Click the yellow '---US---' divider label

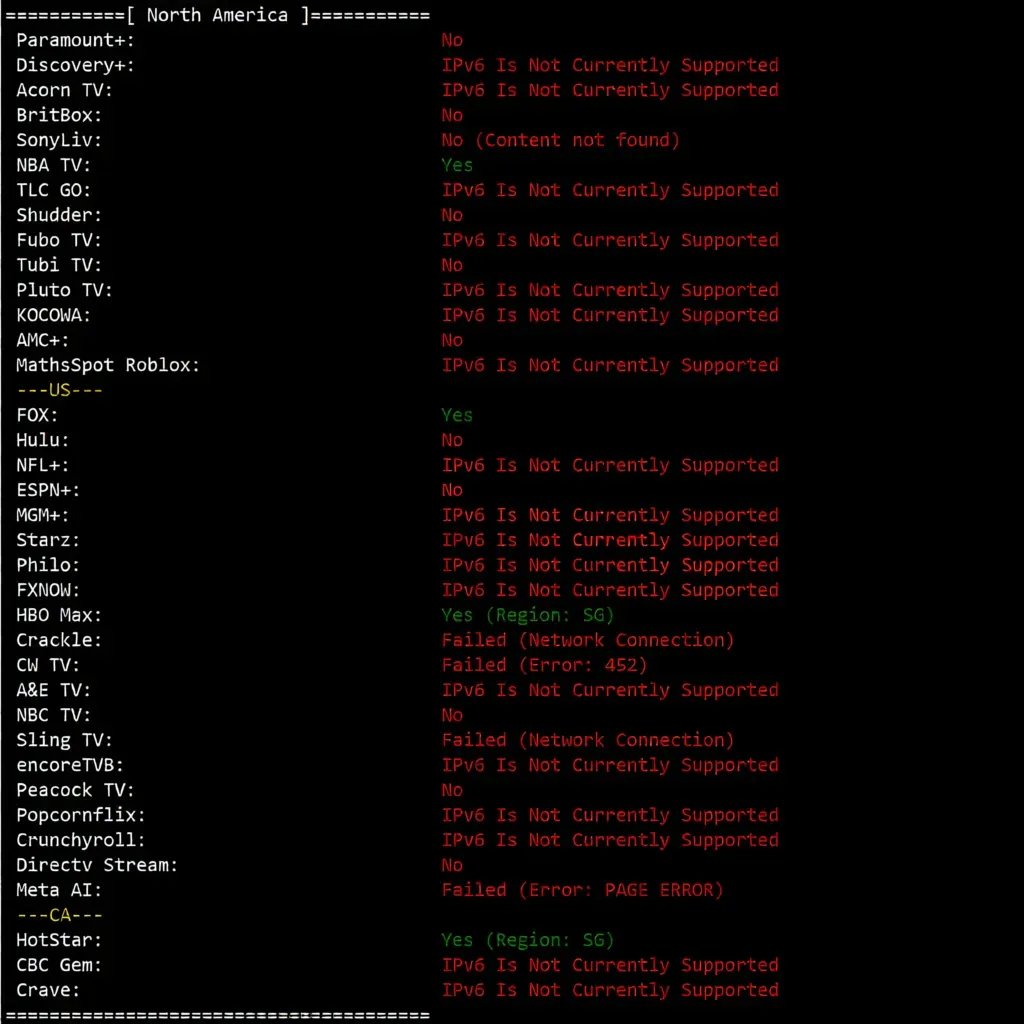59,390
